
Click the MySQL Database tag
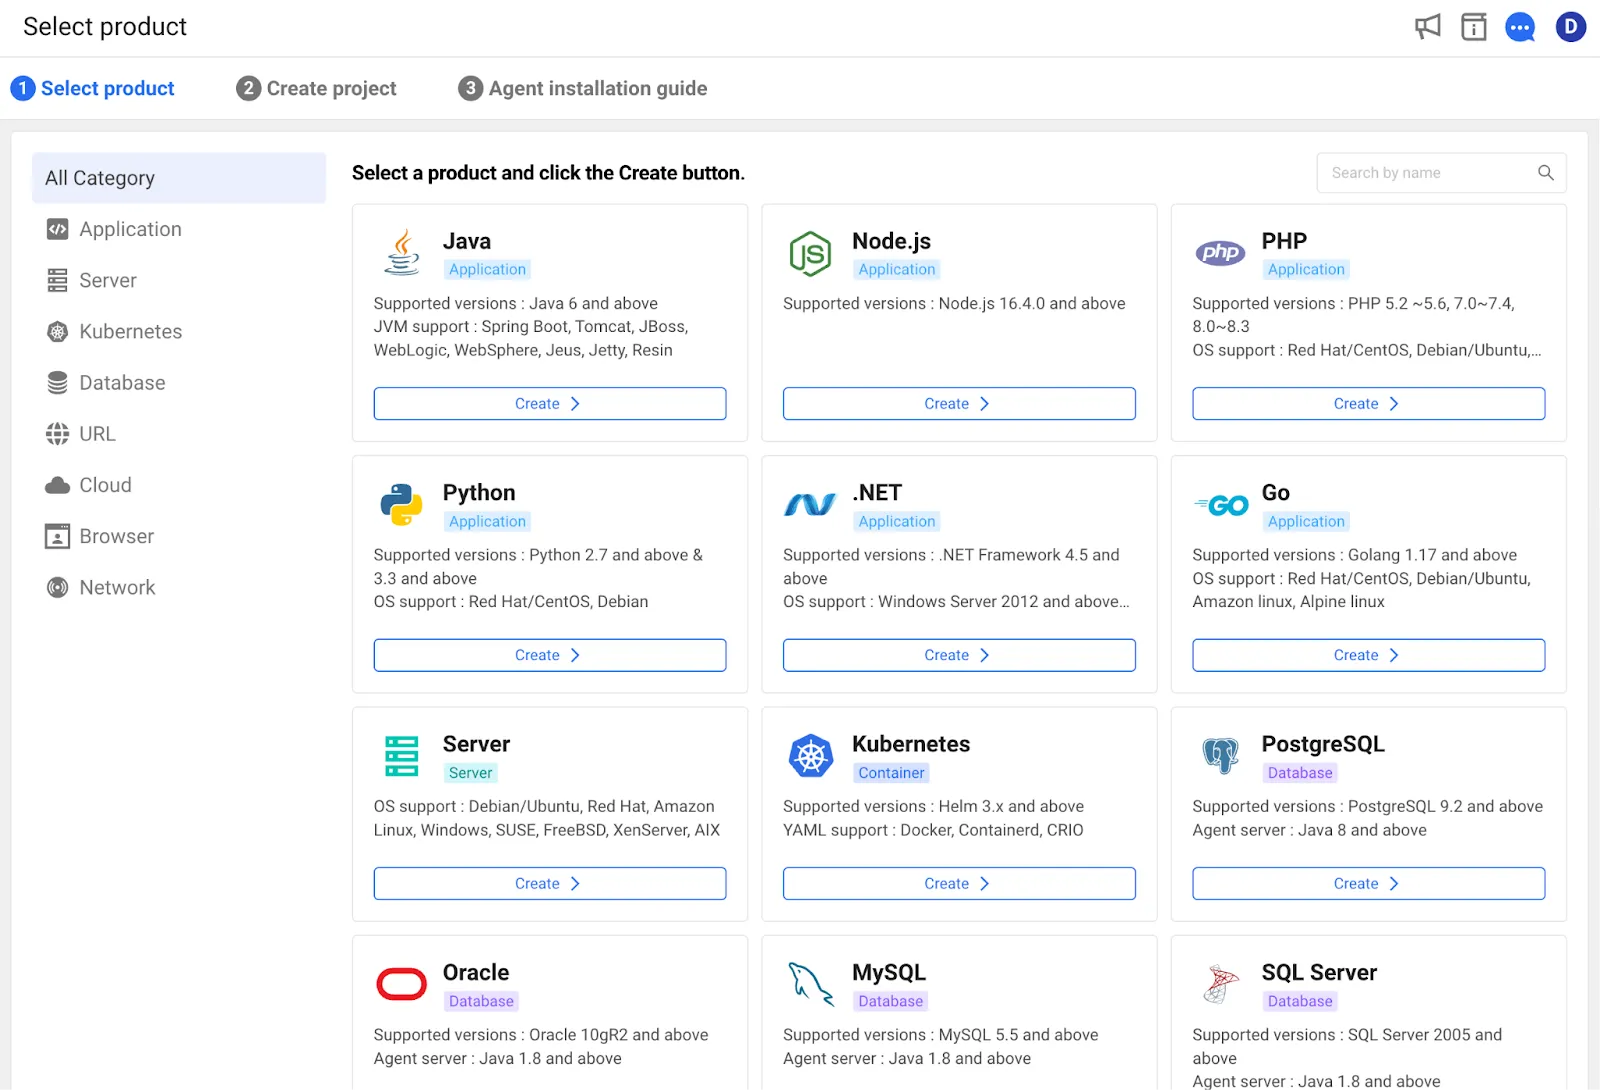[890, 1002]
